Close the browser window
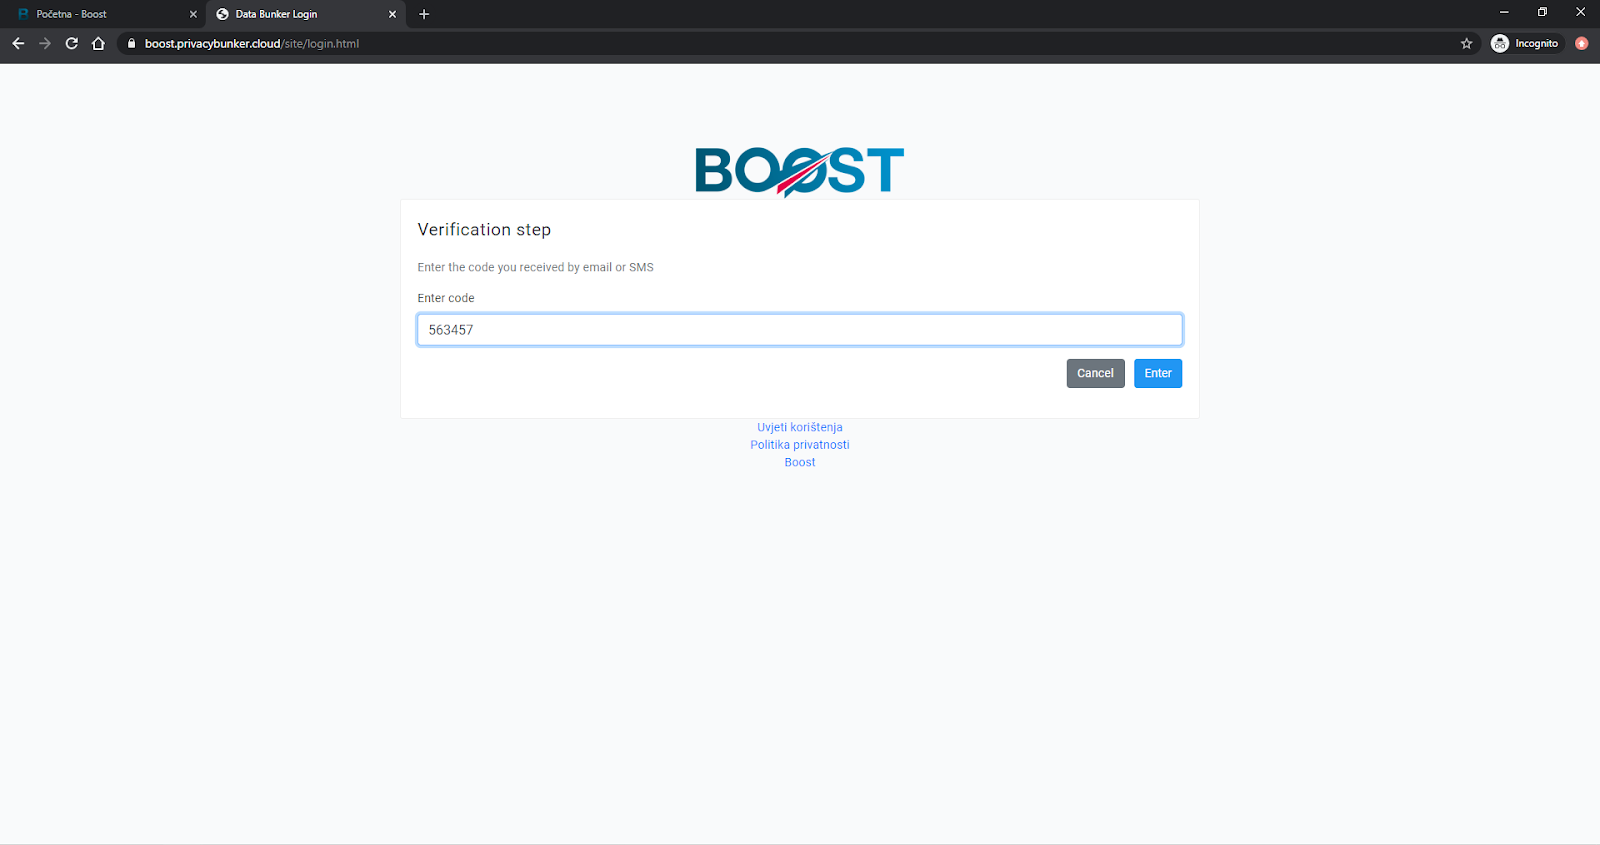Image resolution: width=1600 pixels, height=845 pixels. 1581,12
